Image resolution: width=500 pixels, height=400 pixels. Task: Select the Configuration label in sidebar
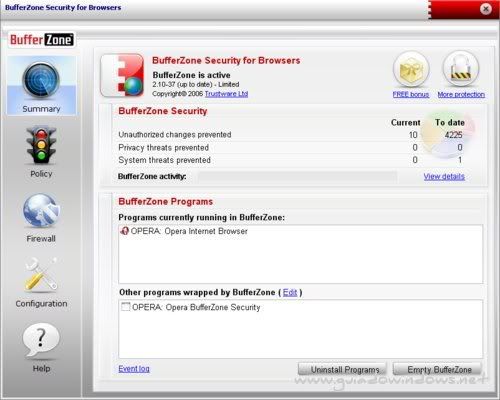click(41, 304)
